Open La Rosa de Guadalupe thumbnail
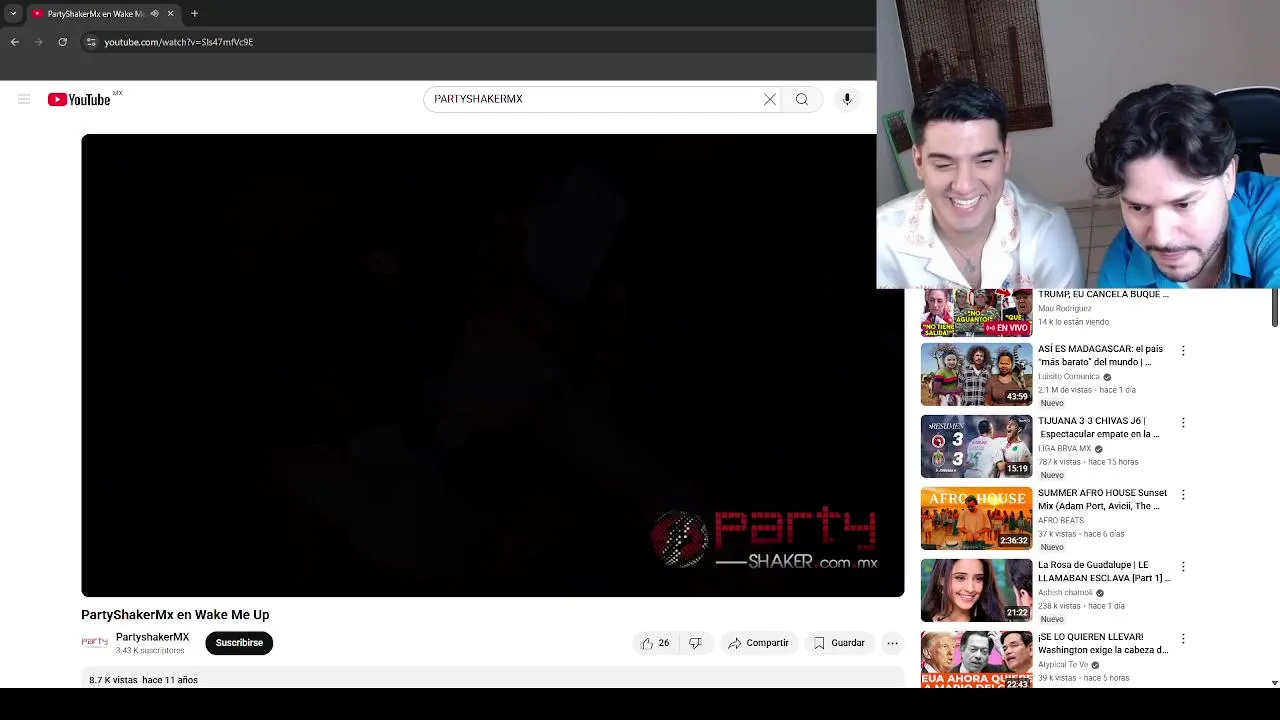This screenshot has height=720, width=1280. (x=976, y=590)
